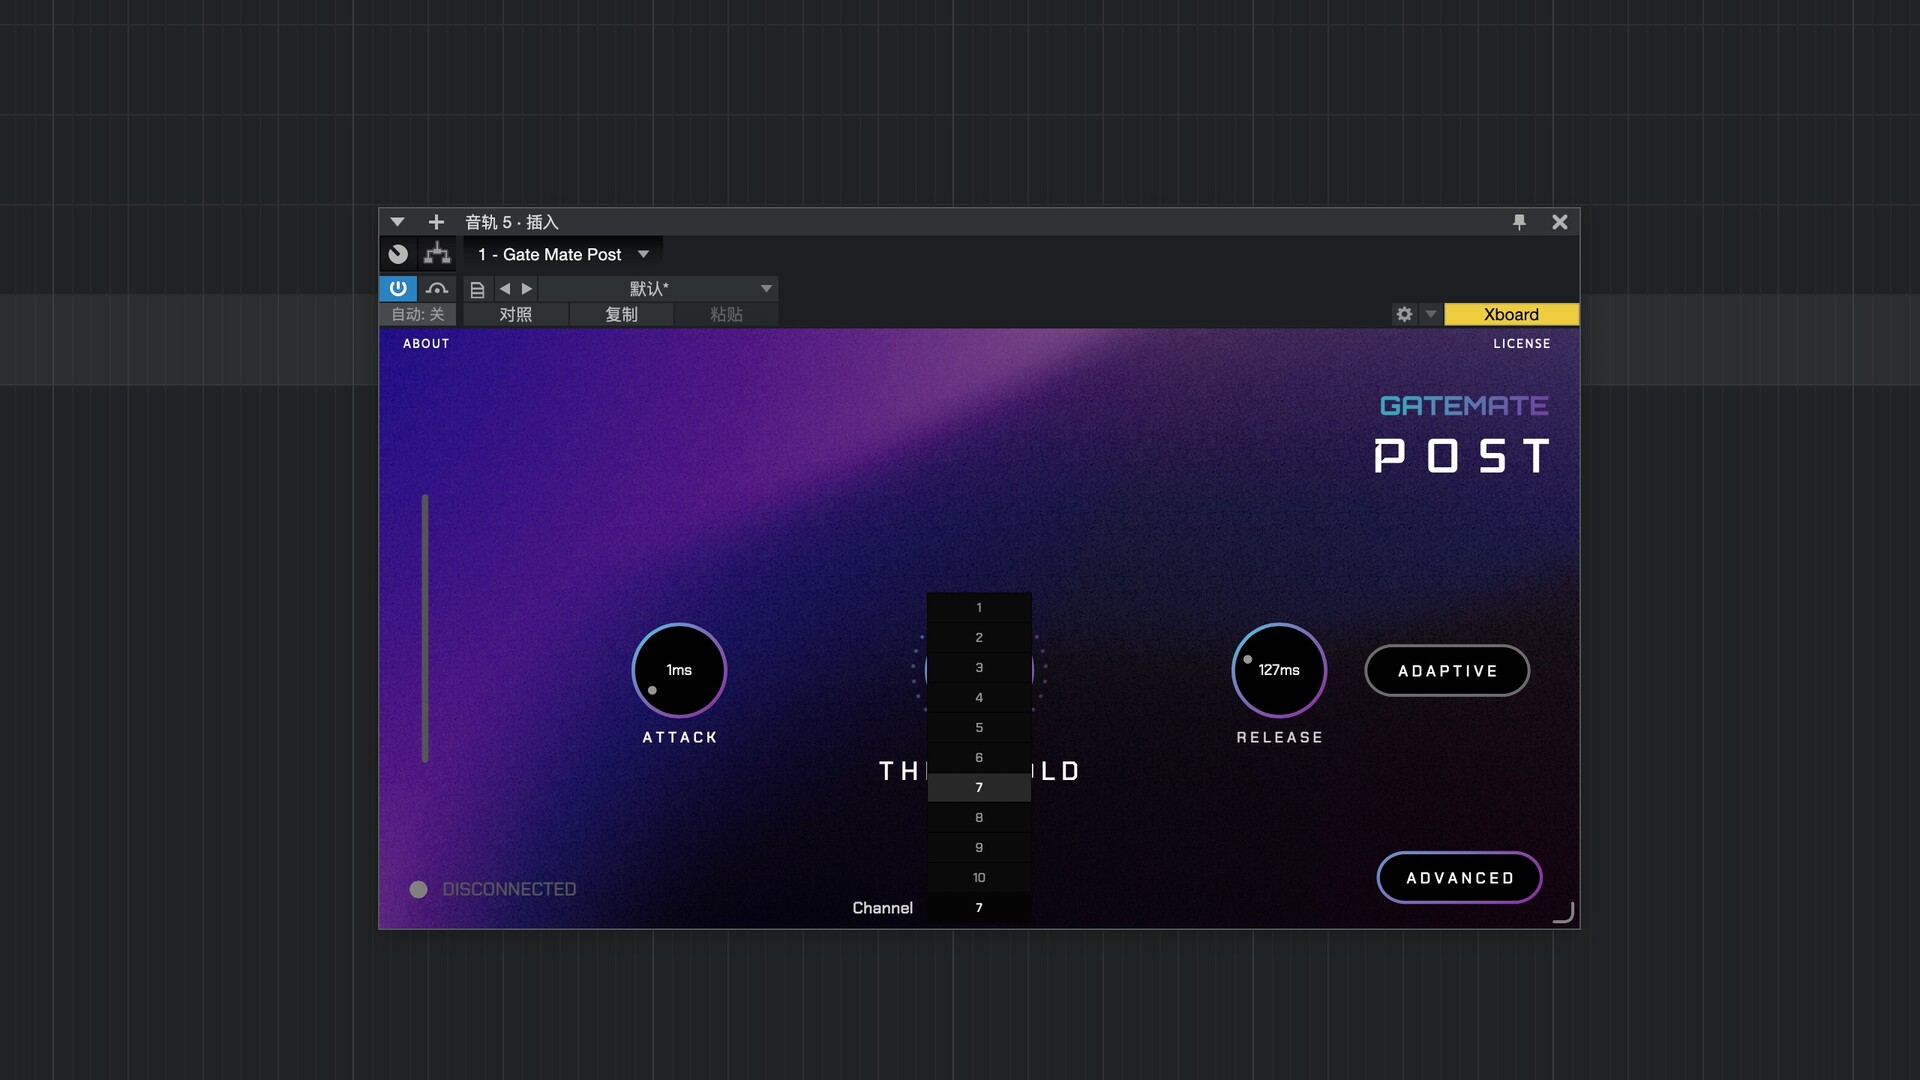Select channel 8 in the list

979,817
